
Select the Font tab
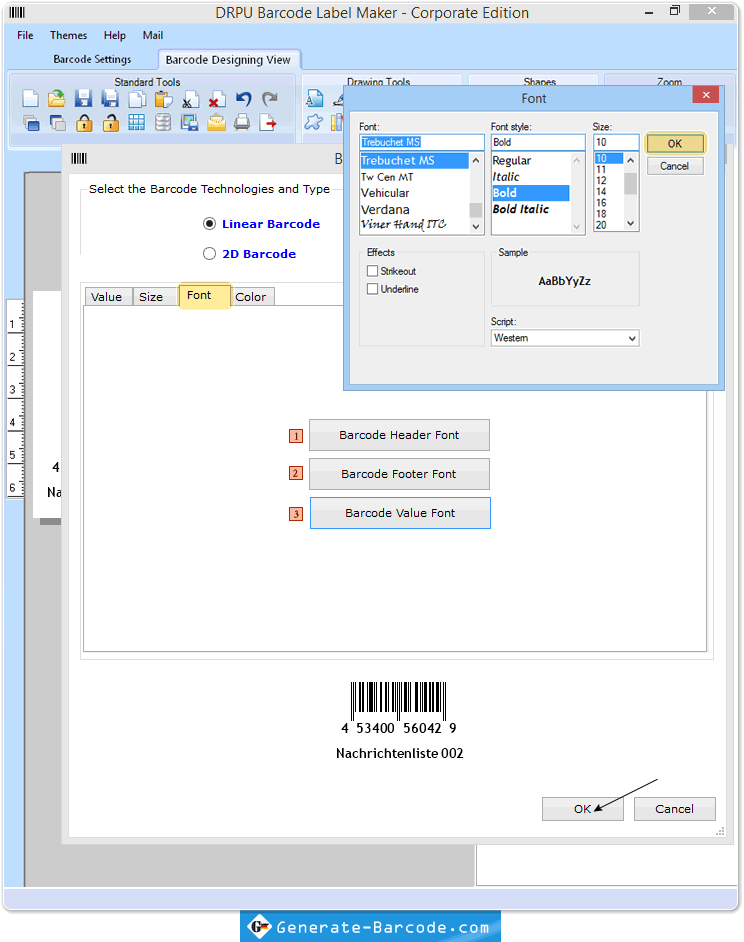(x=204, y=296)
